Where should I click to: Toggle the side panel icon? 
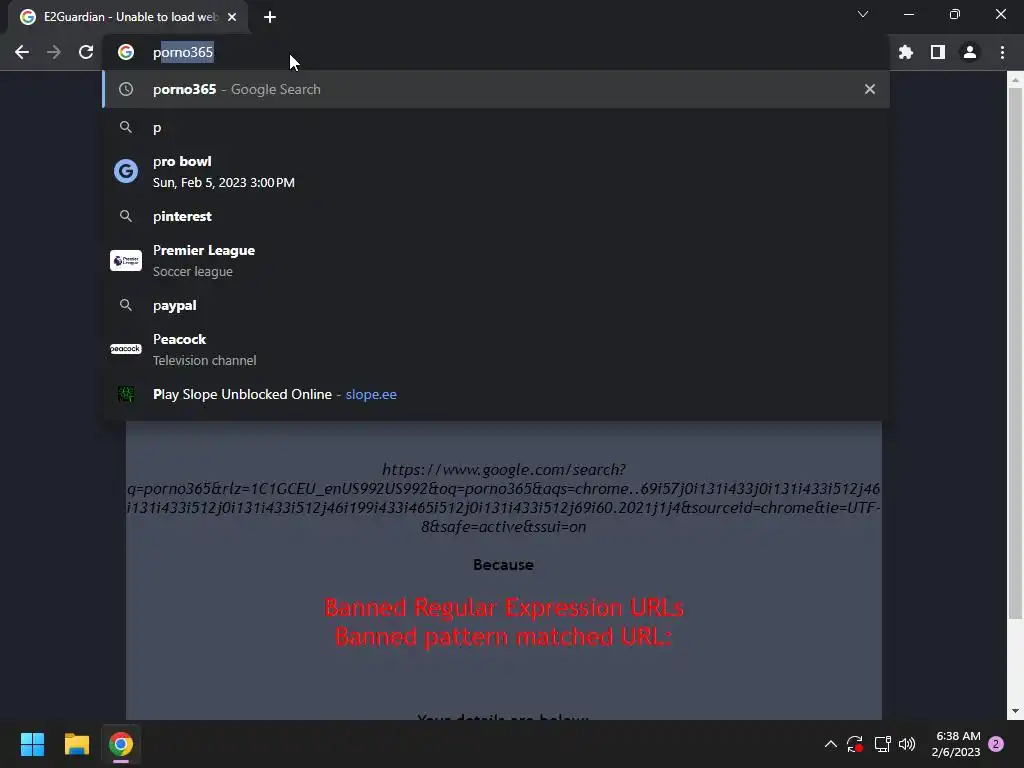point(938,52)
